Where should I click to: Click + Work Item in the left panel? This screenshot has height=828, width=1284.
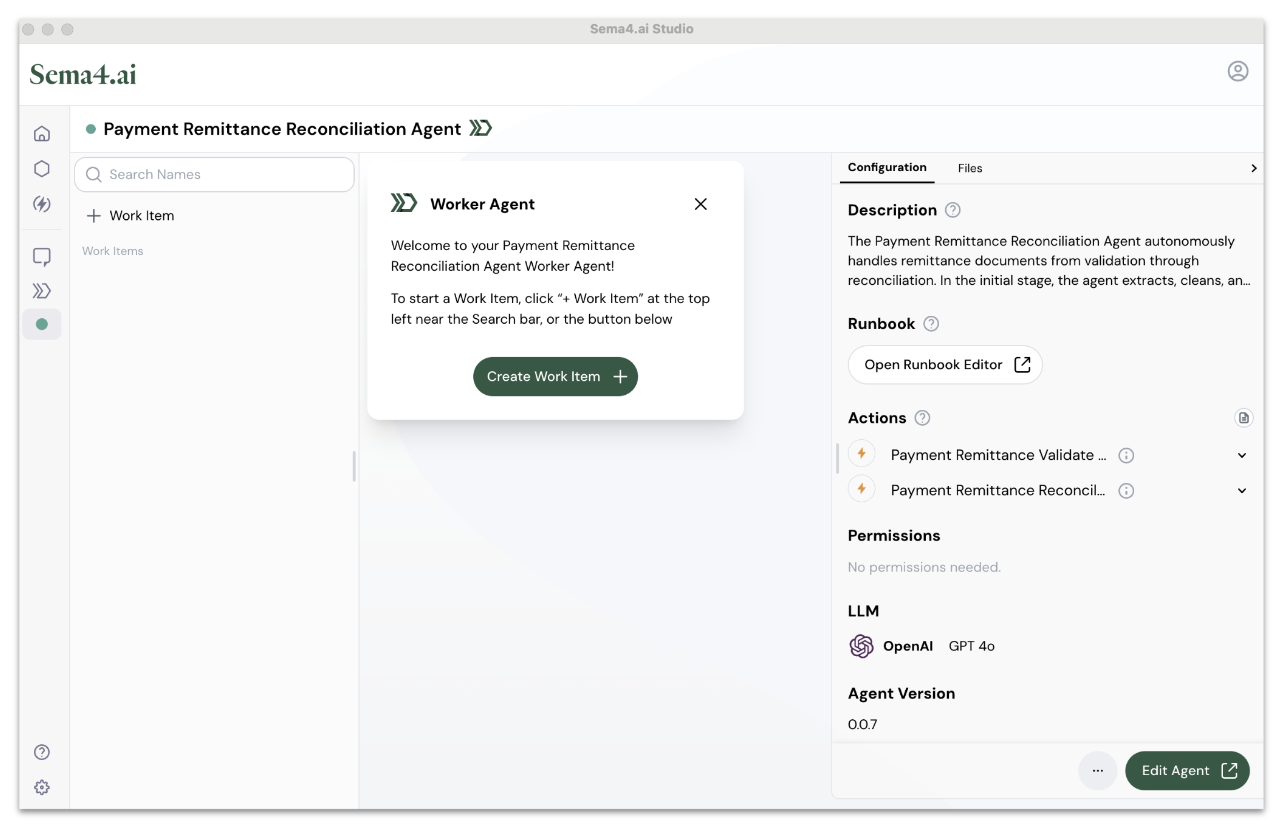[x=131, y=215]
